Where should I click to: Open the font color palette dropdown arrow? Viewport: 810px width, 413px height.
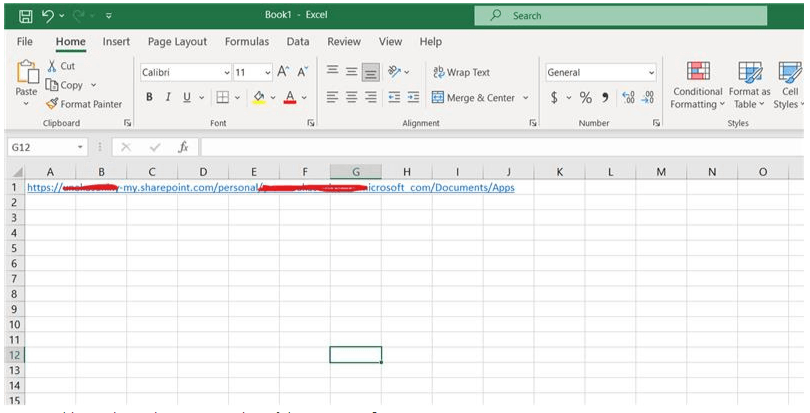304,97
